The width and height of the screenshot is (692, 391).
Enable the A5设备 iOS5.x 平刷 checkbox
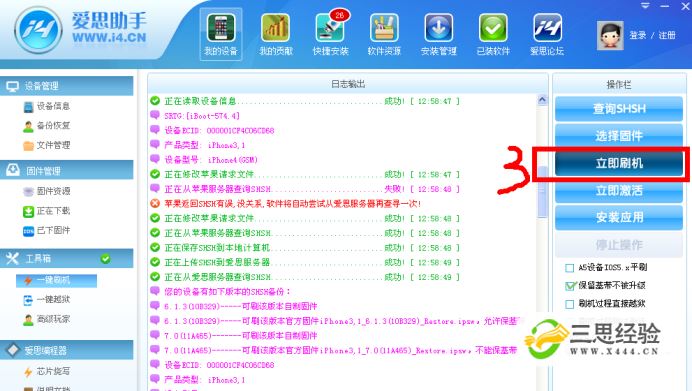coord(569,268)
